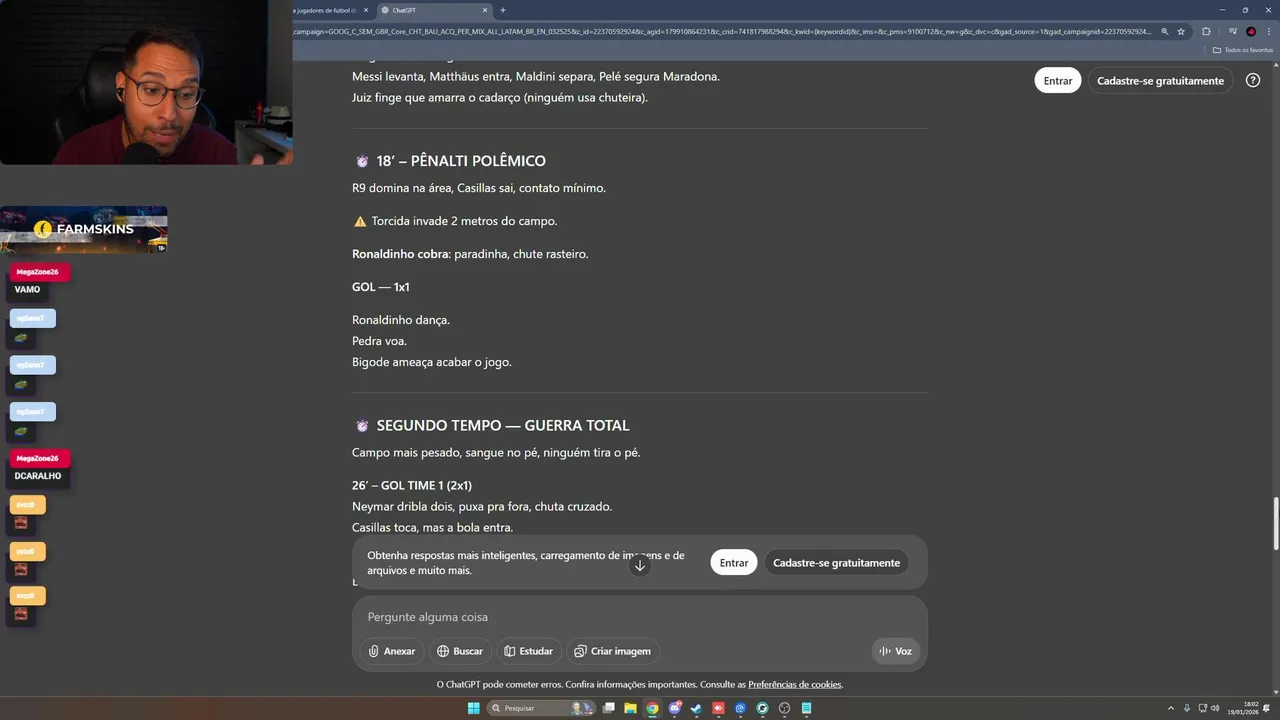This screenshot has height=720, width=1280.
Task: Click the globe icon in Buscar
Action: 443,651
